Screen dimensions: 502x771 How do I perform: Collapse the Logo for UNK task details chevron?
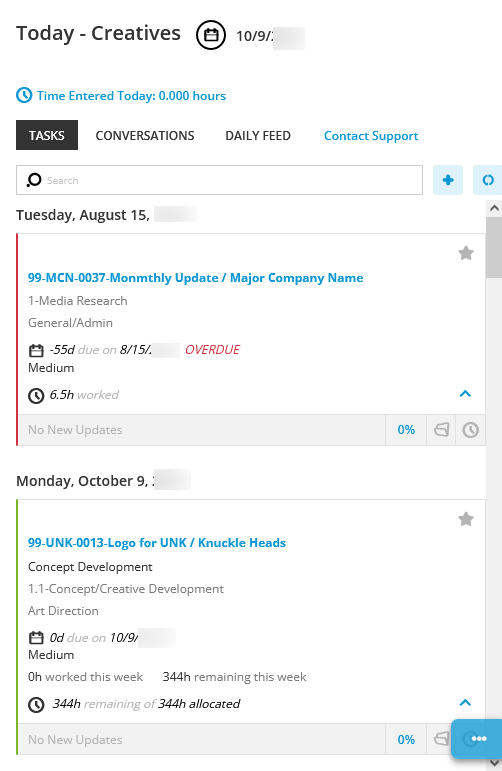click(x=465, y=703)
